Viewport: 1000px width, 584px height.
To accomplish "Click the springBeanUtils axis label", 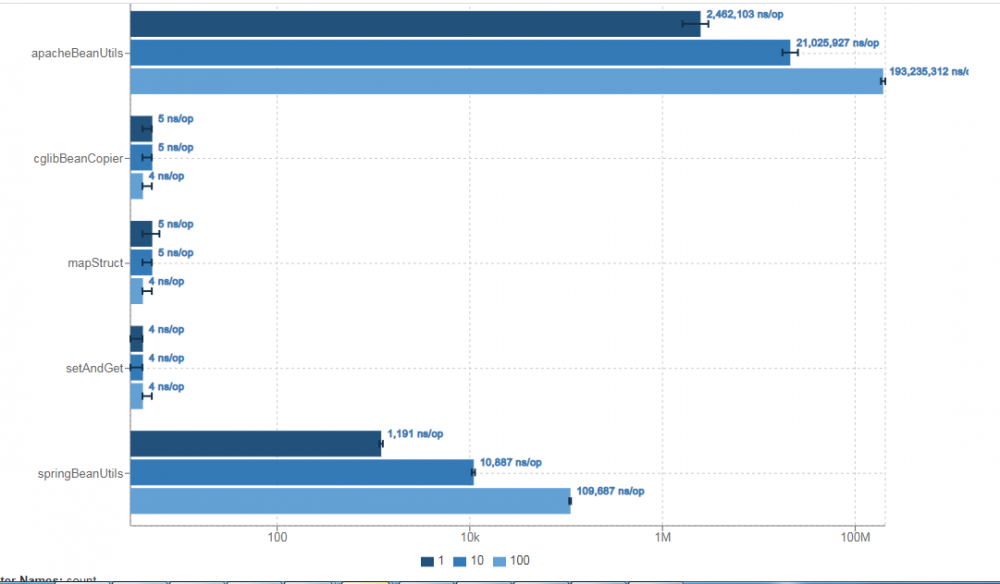I will (x=80, y=473).
